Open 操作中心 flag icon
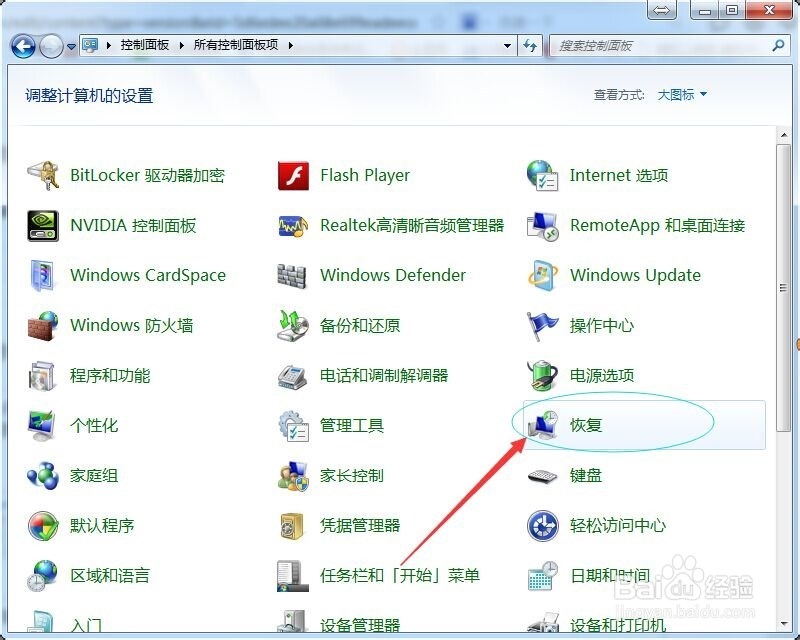This screenshot has height=640, width=800. pos(542,326)
